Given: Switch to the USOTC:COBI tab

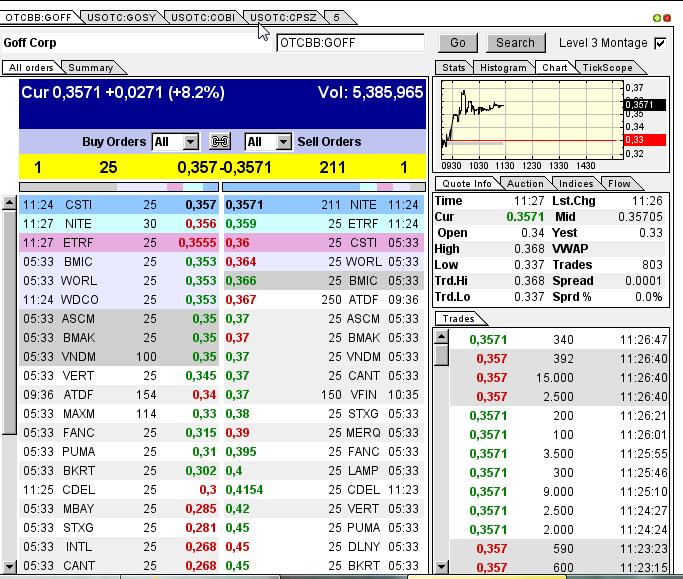Looking at the screenshot, I should click(203, 17).
